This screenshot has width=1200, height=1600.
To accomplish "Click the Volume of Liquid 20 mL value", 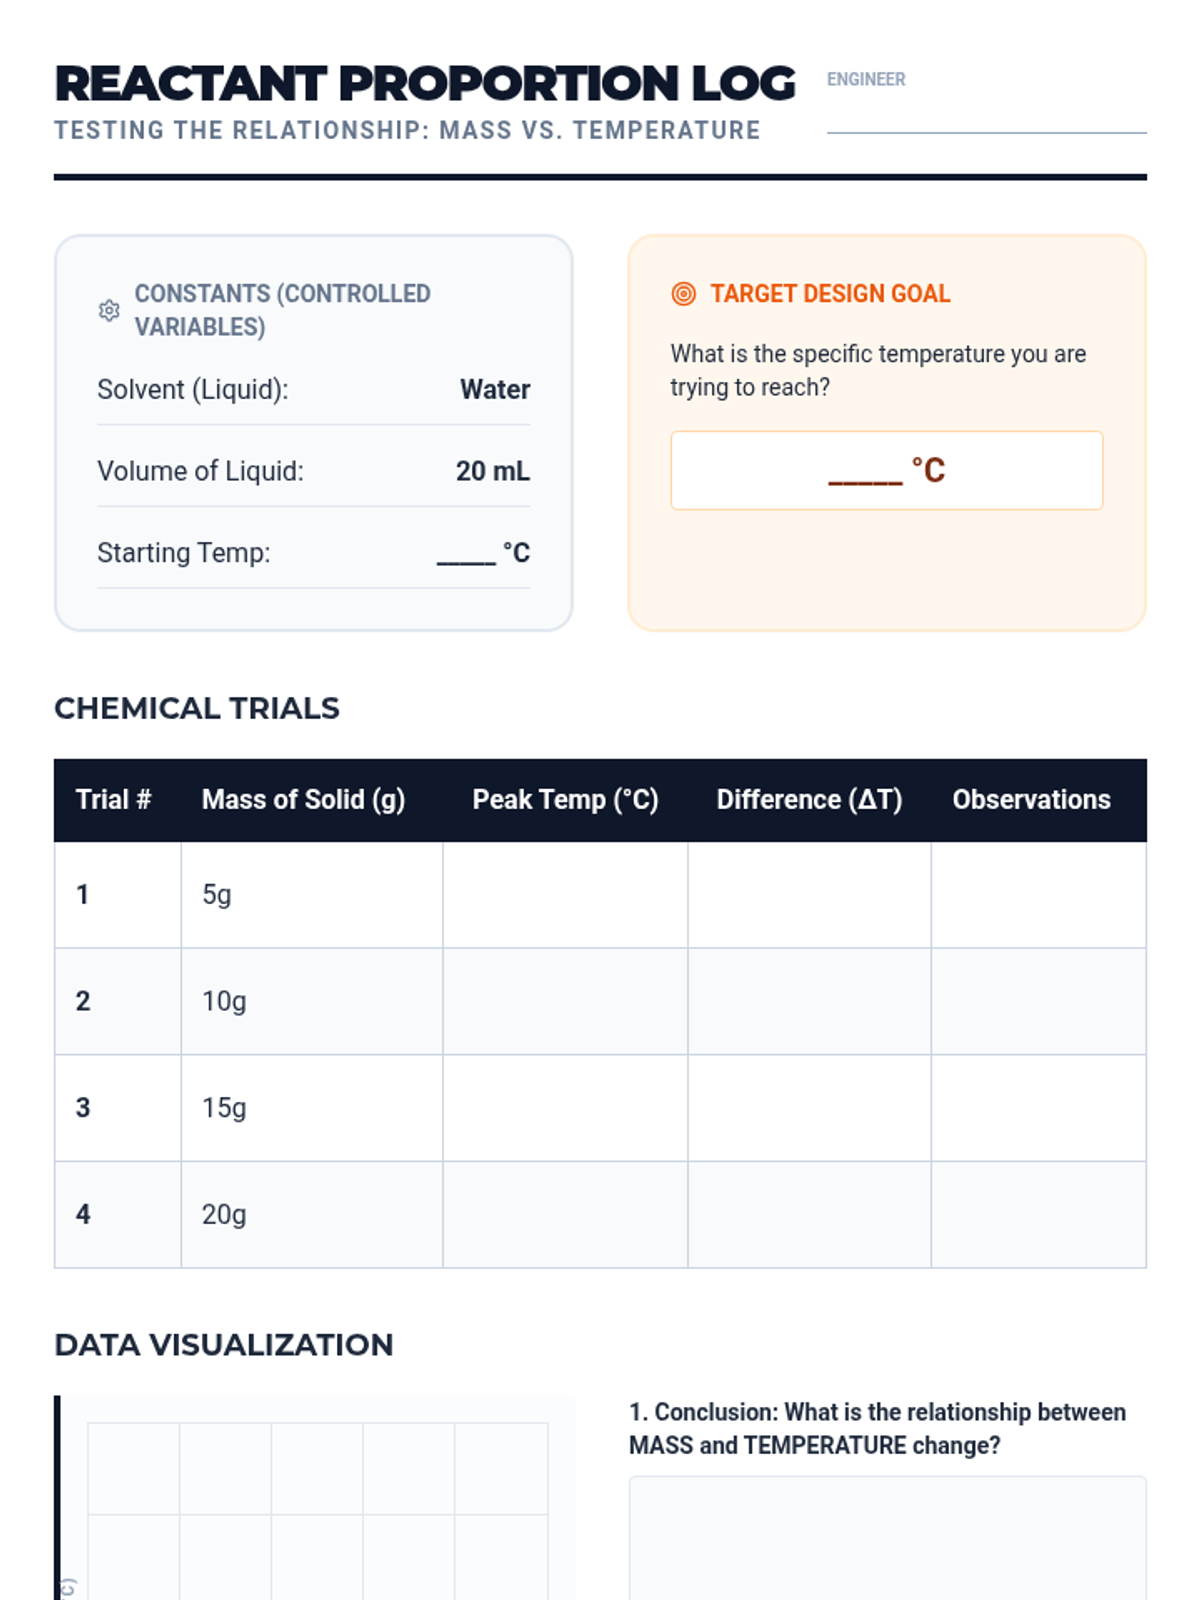I will click(x=492, y=471).
